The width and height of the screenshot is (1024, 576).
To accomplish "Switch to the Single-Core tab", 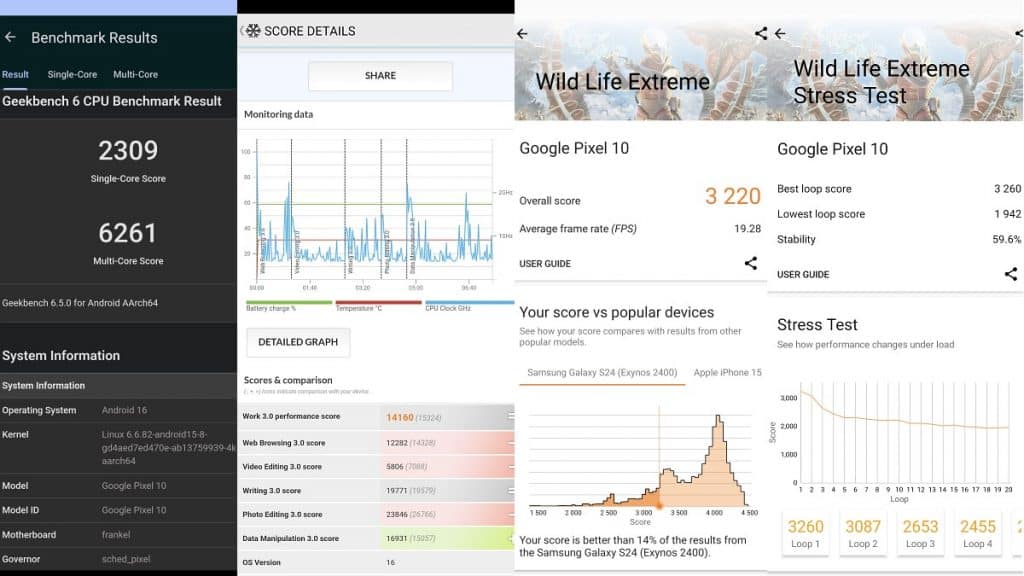I will [x=72, y=75].
